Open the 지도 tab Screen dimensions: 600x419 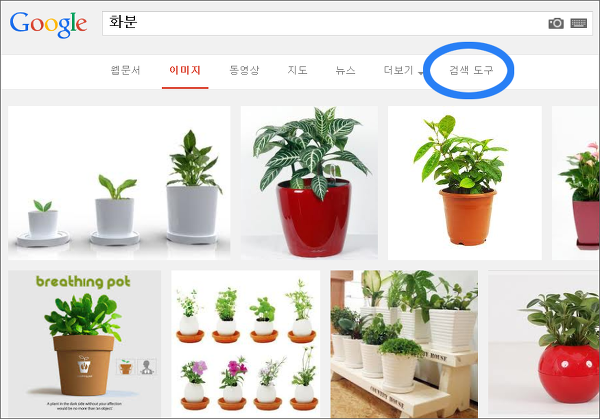pyautogui.click(x=298, y=70)
